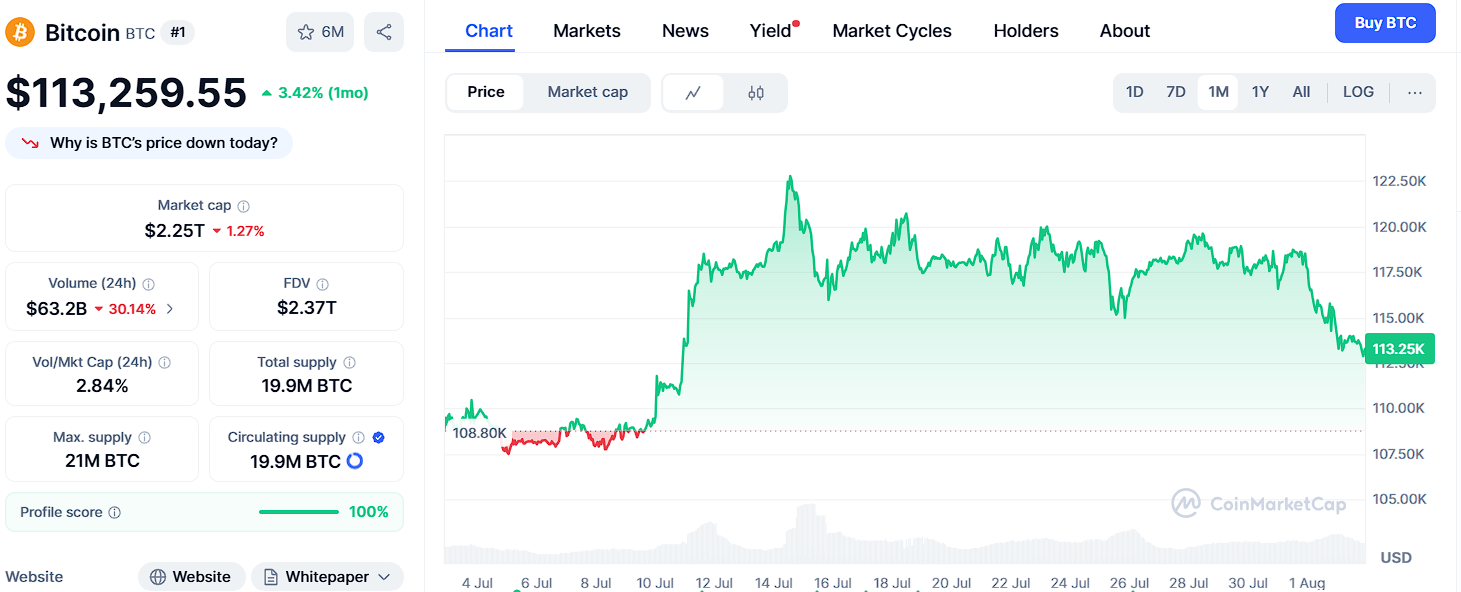Click the downtrend icon in price question
The image size is (1461, 592).
click(x=30, y=143)
